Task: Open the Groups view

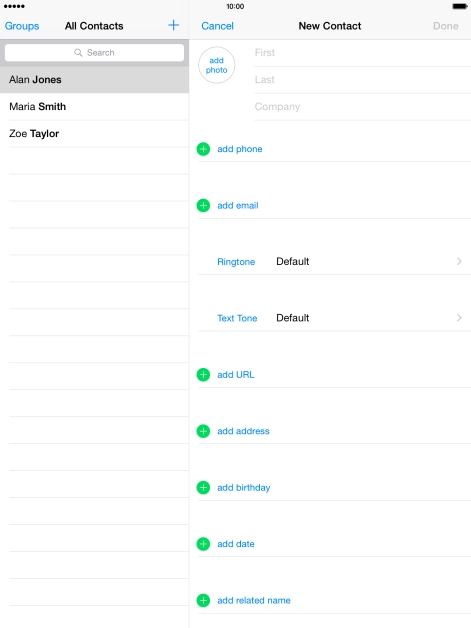Action: coord(22,26)
